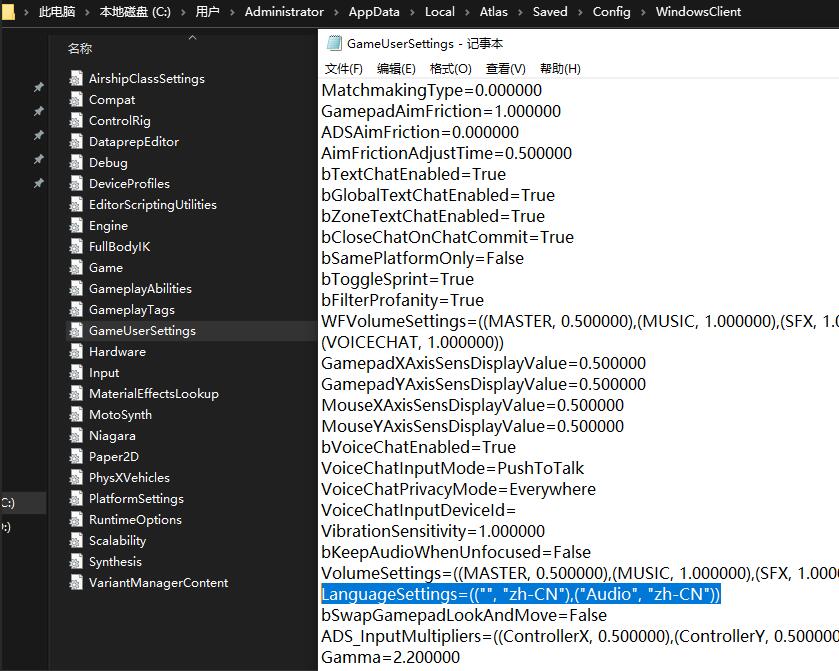839x671 pixels.
Task: Click the VibrationSensitivity=1.000000 line
Action: coord(433,531)
